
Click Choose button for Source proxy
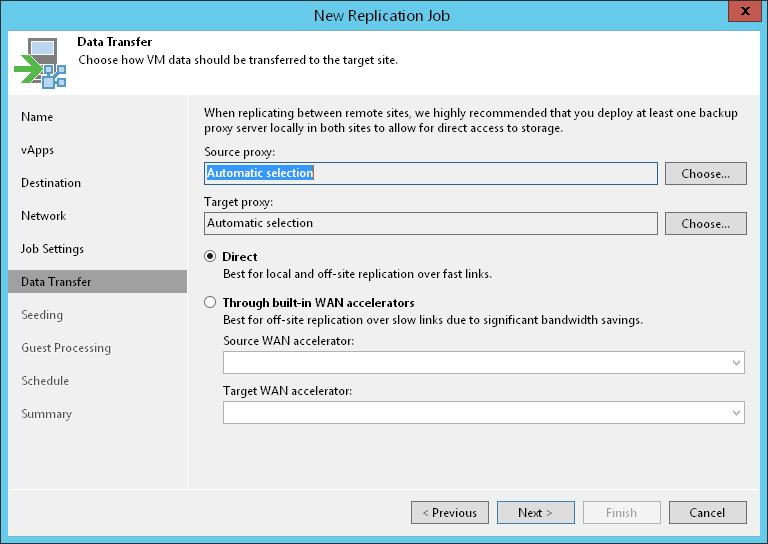[705, 173]
